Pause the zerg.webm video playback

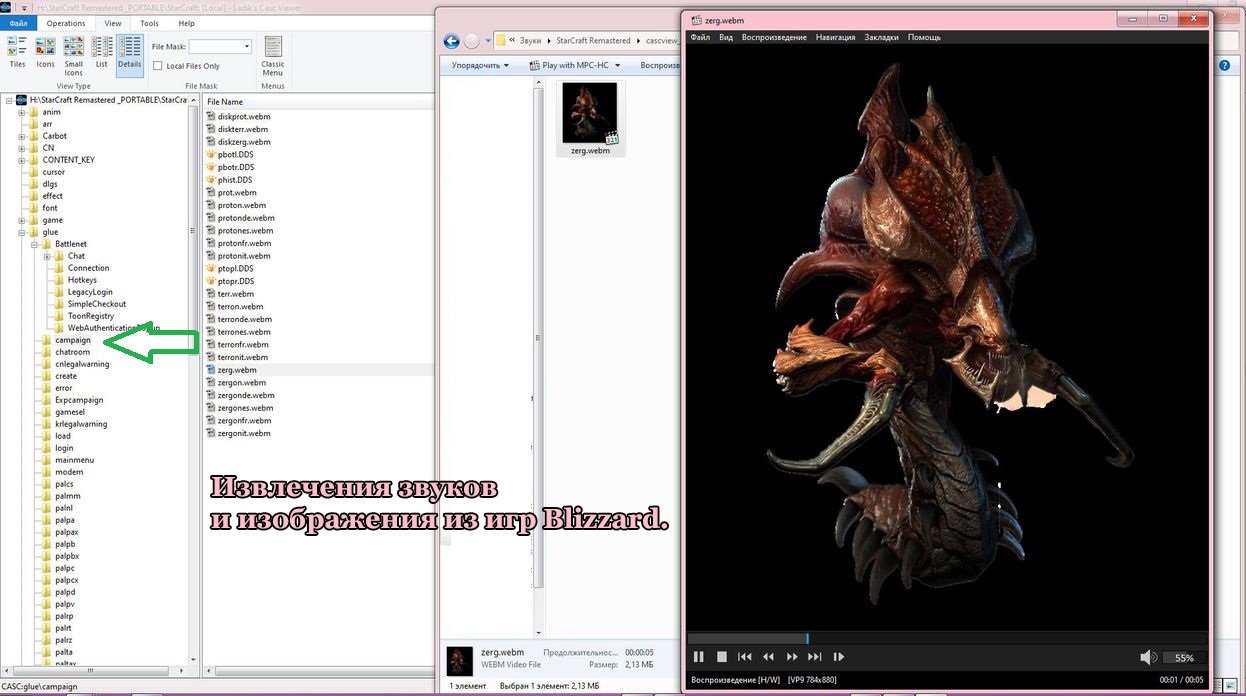point(698,657)
